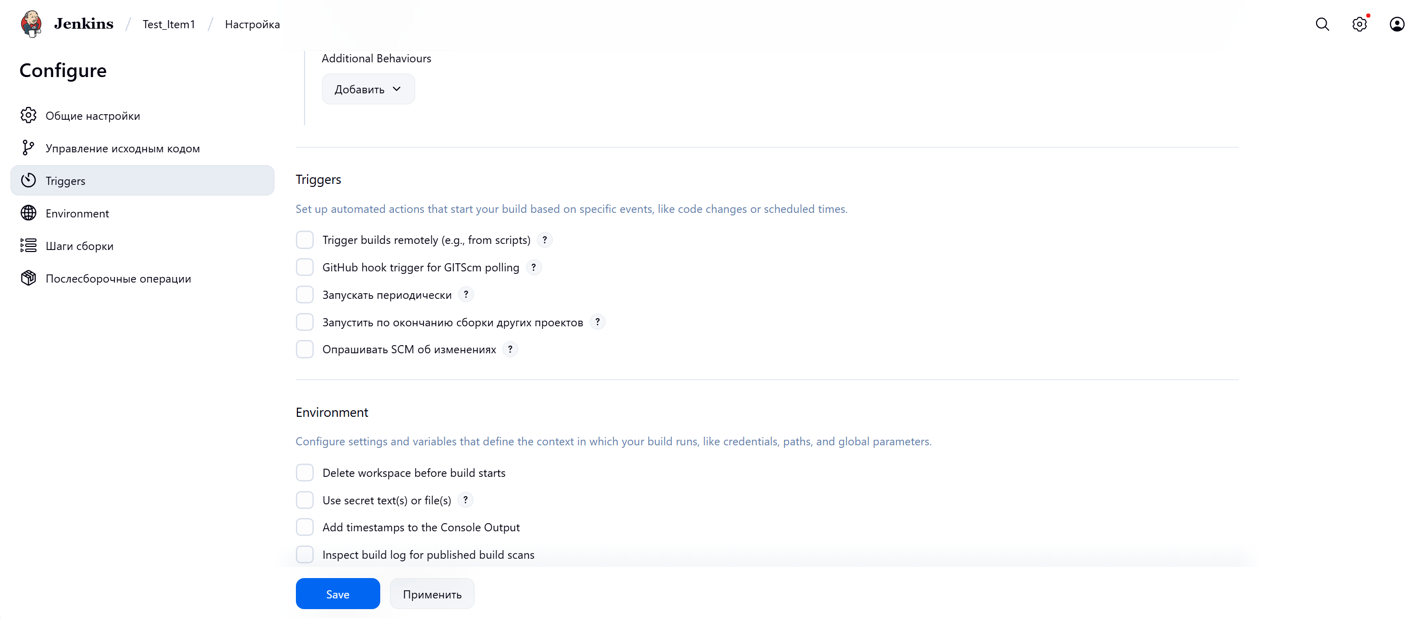Enable Add timestamps to the Console Output

coord(305,527)
